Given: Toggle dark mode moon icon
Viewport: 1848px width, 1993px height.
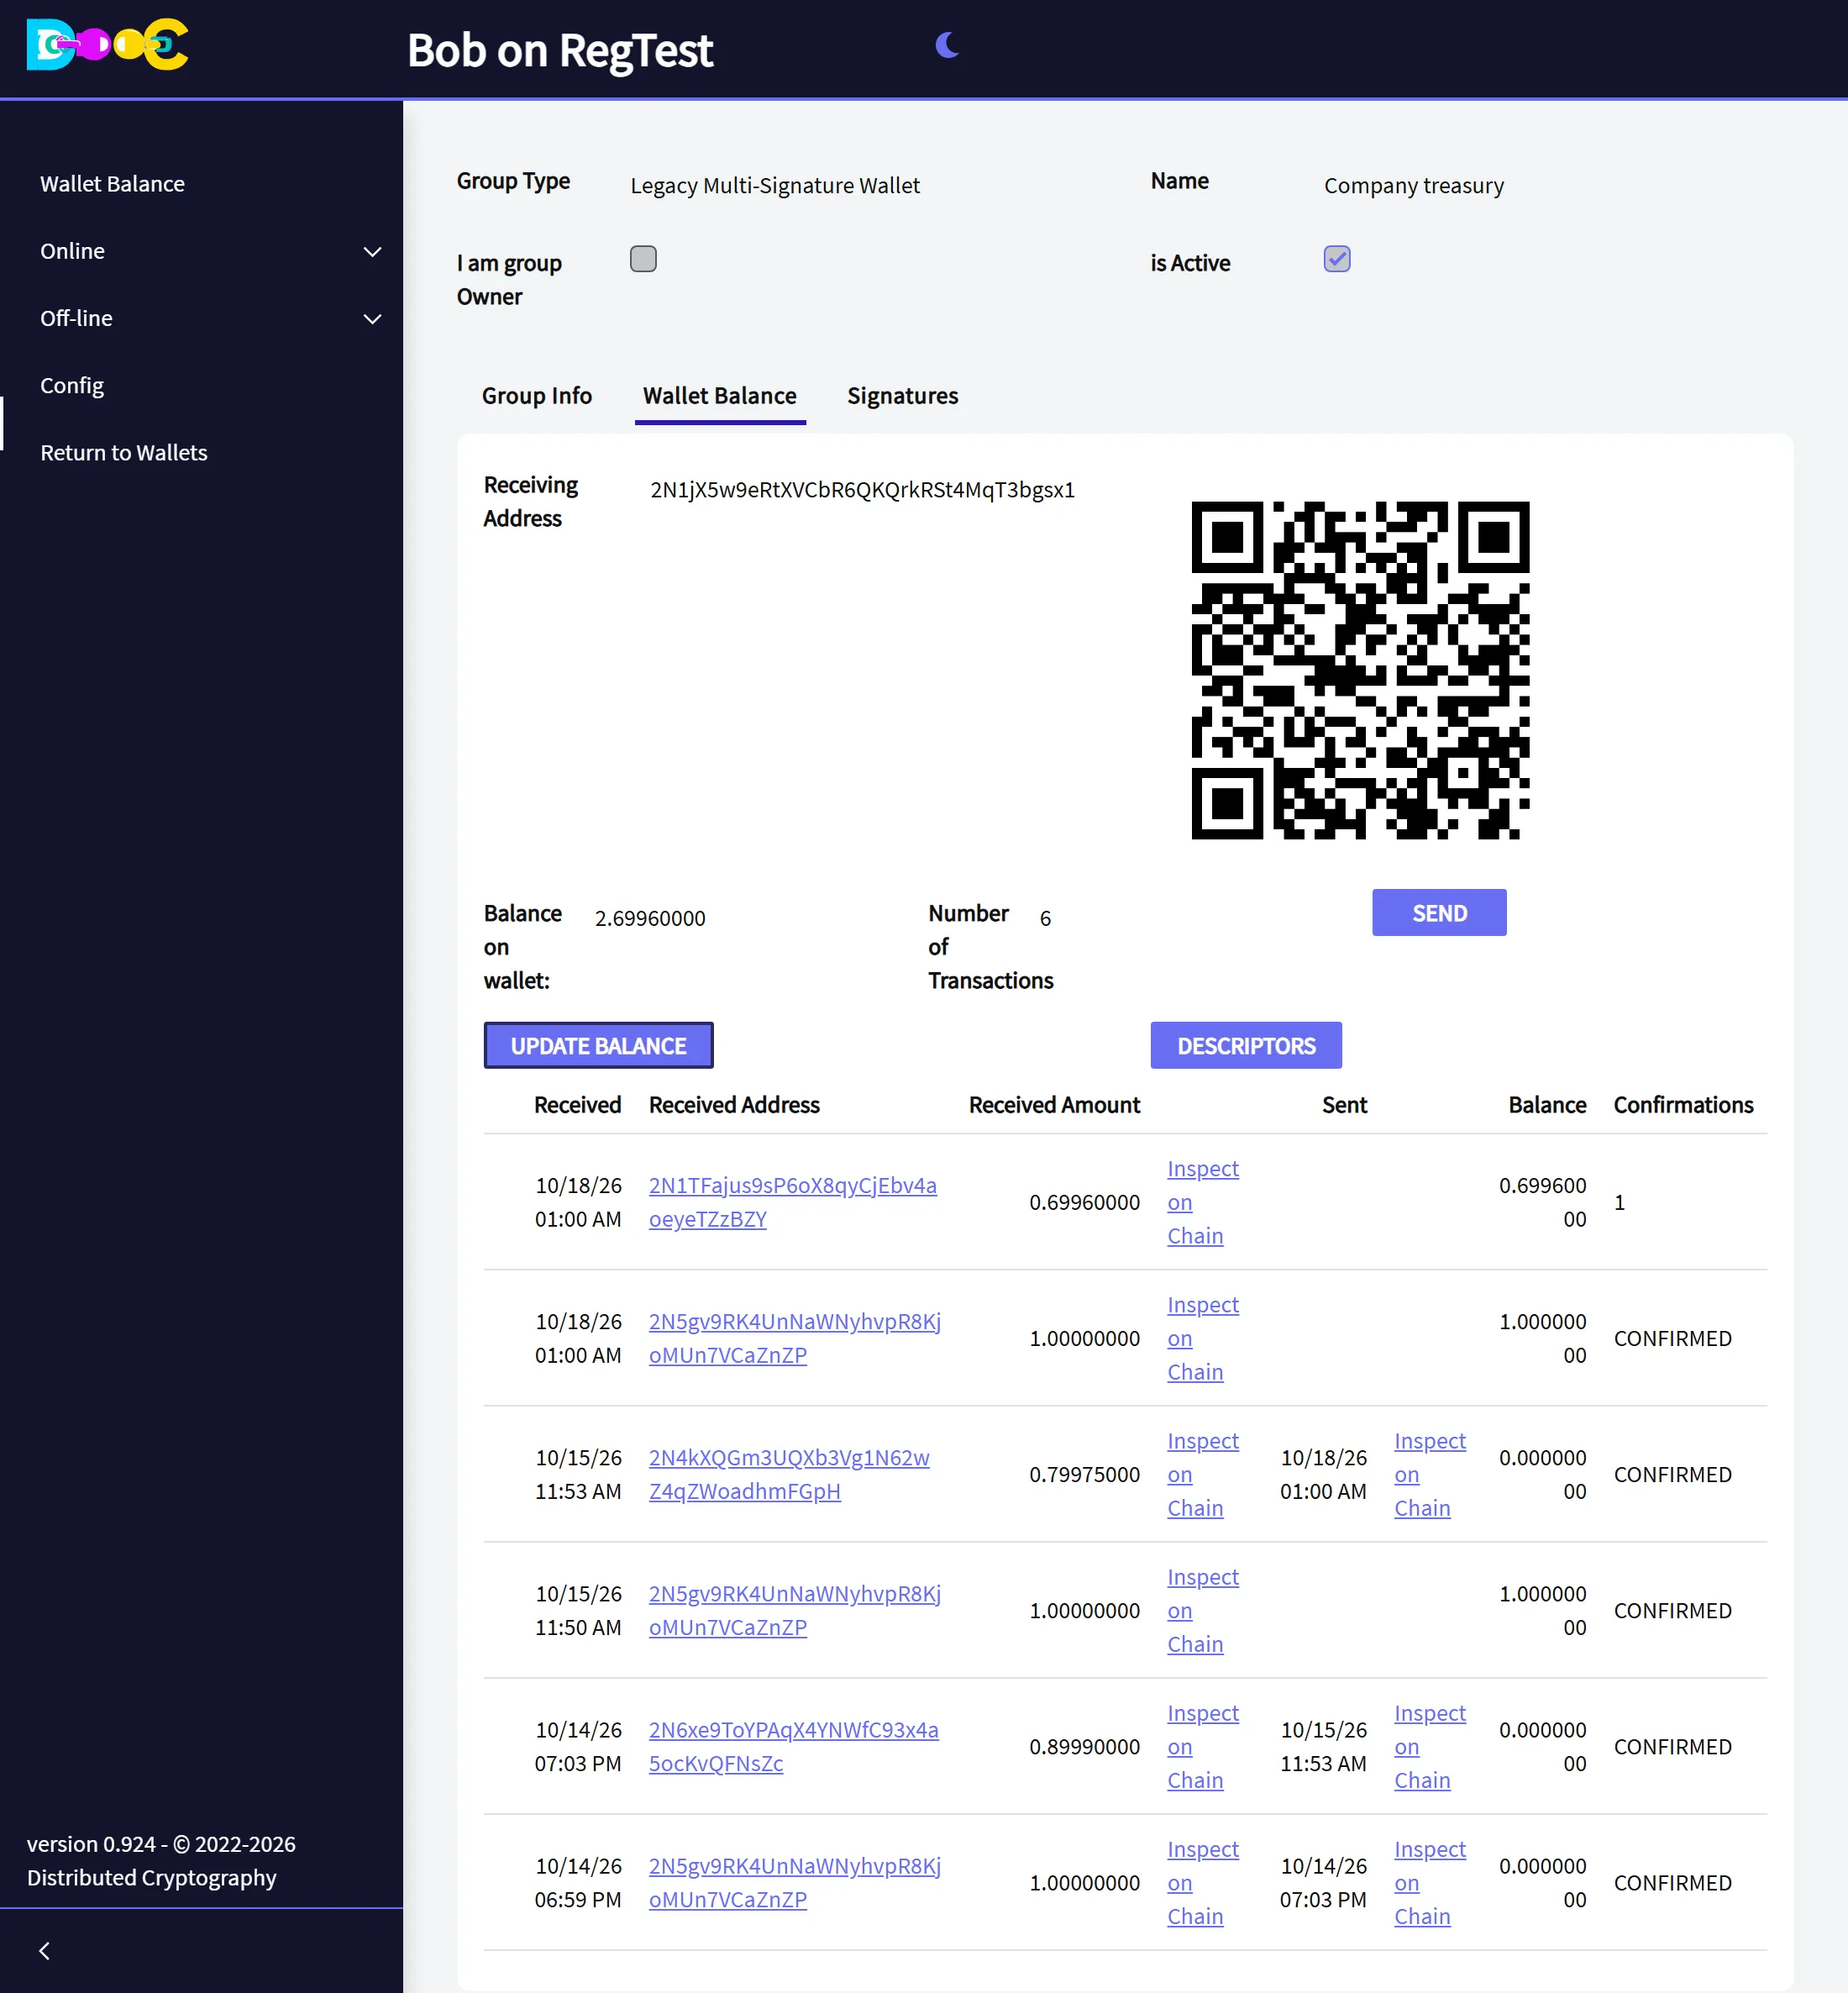Looking at the screenshot, I should tap(947, 45).
